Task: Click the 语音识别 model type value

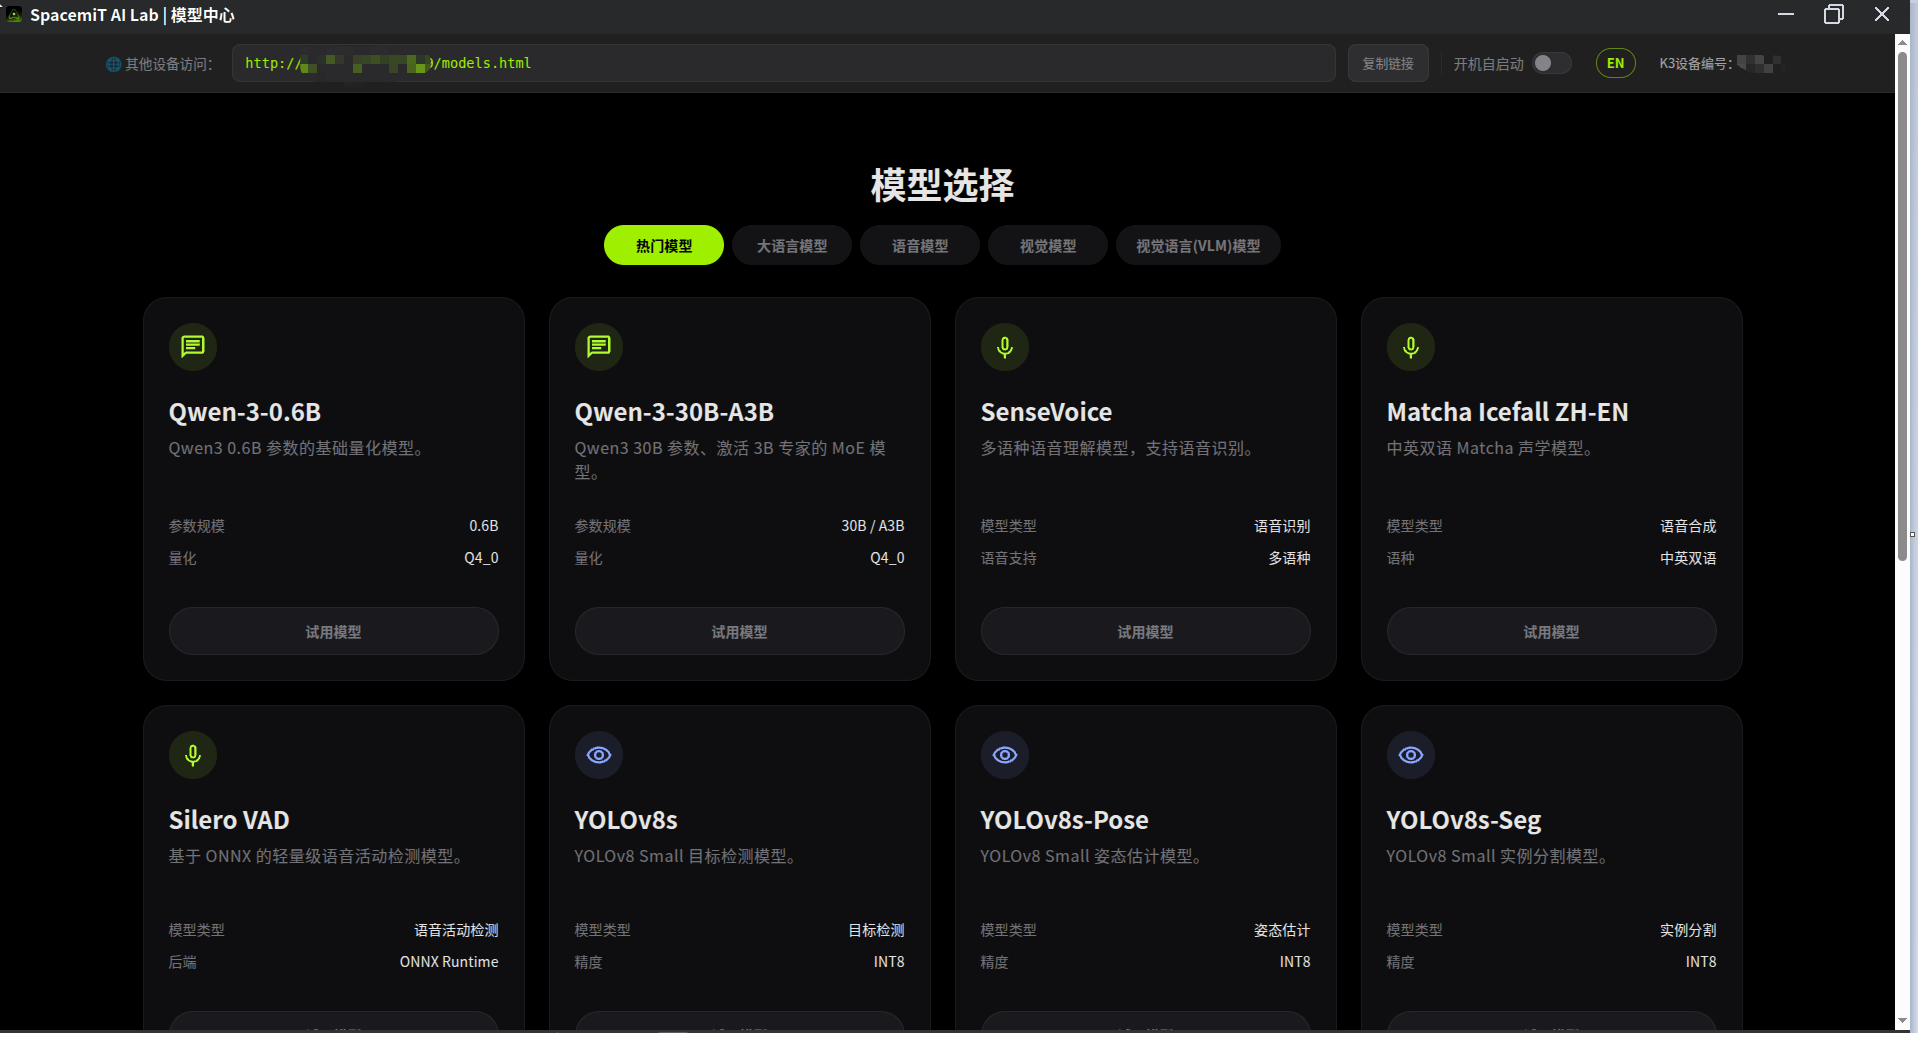Action: (x=1282, y=526)
